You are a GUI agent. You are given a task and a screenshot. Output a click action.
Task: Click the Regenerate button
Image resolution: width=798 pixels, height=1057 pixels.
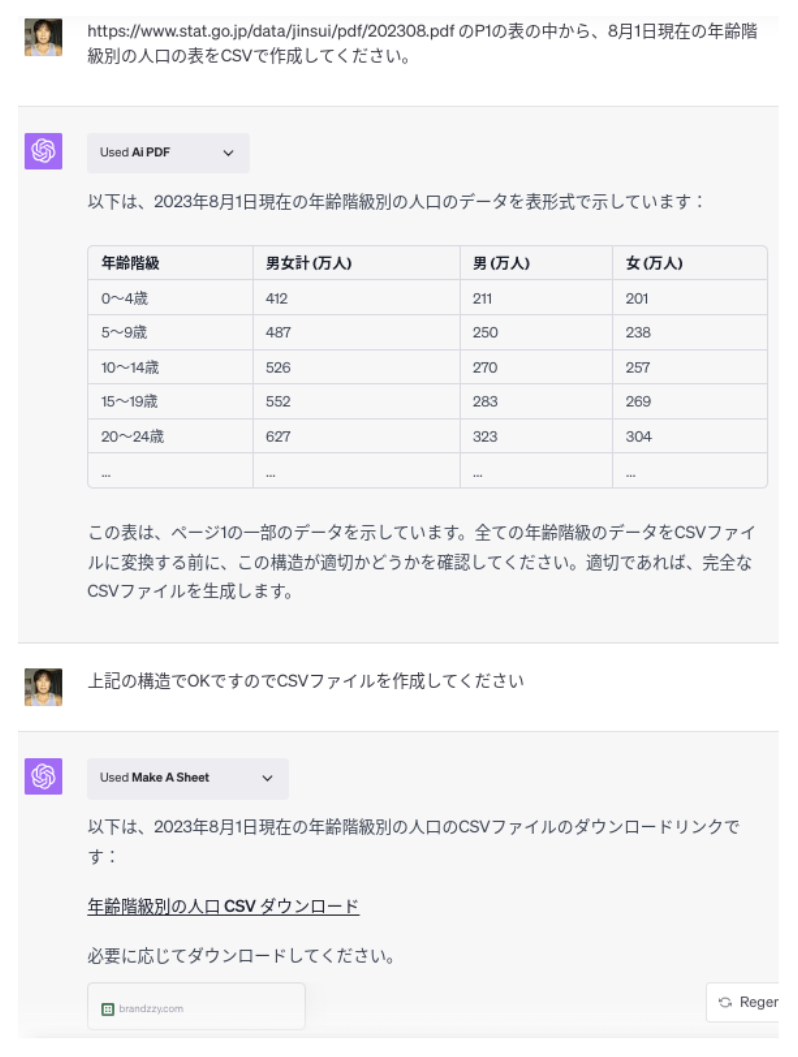[x=743, y=1002]
